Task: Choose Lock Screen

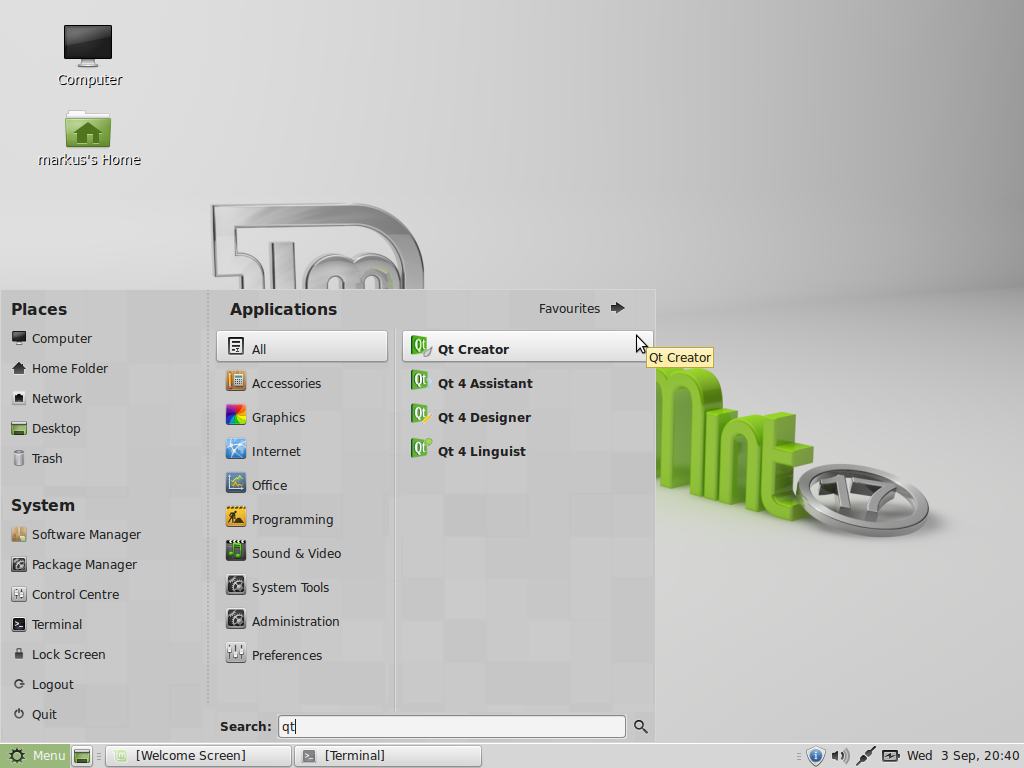Action: (x=59, y=654)
